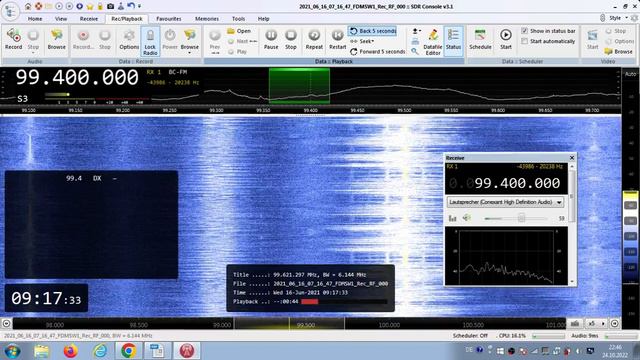The width and height of the screenshot is (640, 360).
Task: Browse the Video recordings folder
Action: [619, 52]
